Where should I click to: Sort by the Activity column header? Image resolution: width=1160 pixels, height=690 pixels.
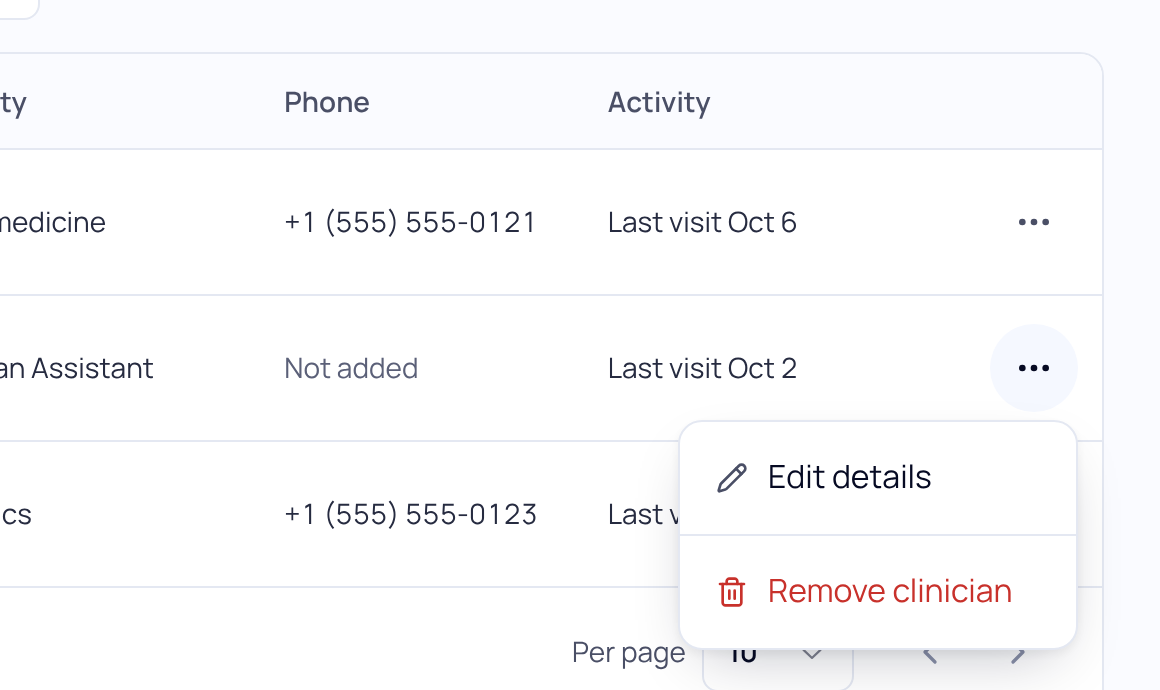pyautogui.click(x=658, y=102)
